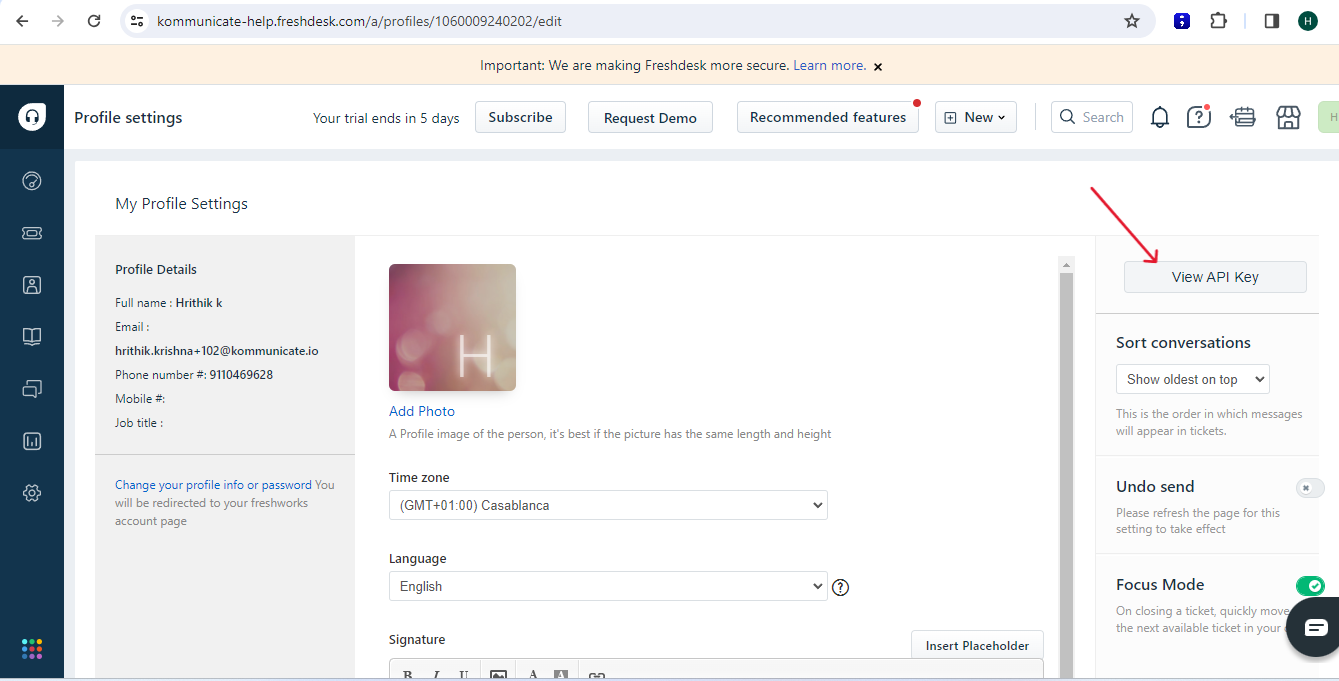Viewport: 1339px width, 681px height.
Task: Open the New dropdown menu
Action: [975, 117]
